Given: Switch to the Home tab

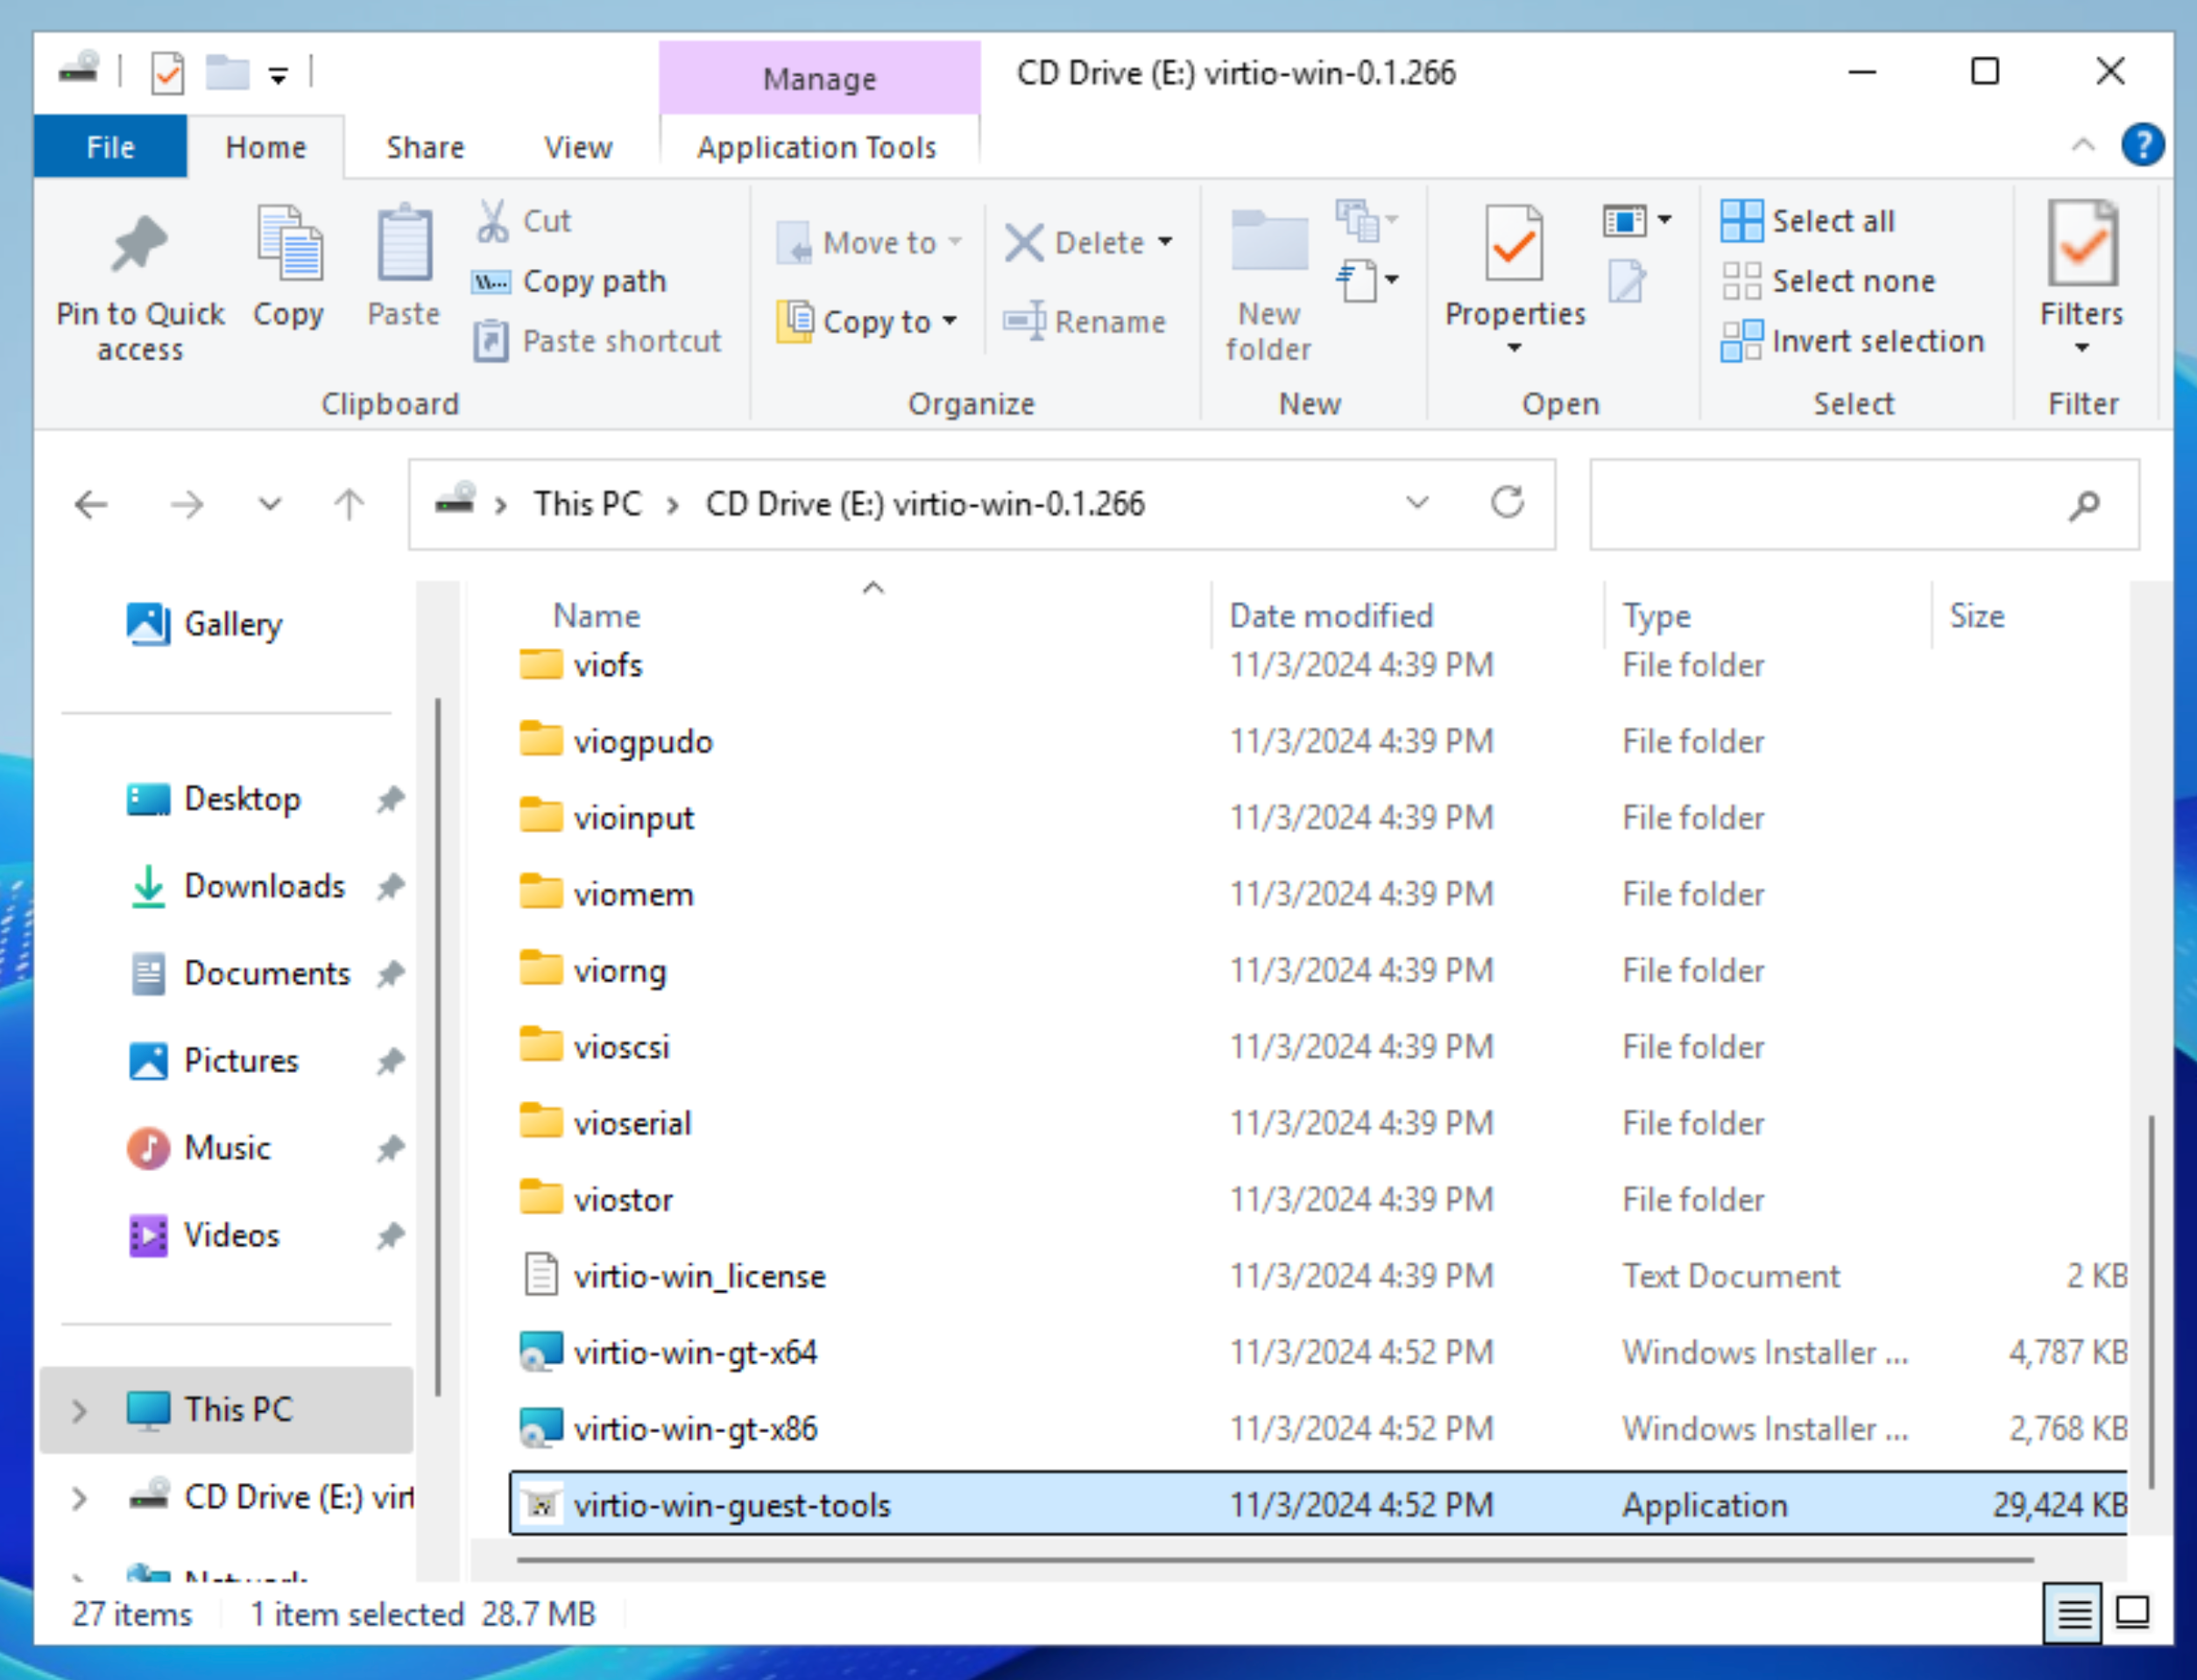Looking at the screenshot, I should (x=266, y=147).
